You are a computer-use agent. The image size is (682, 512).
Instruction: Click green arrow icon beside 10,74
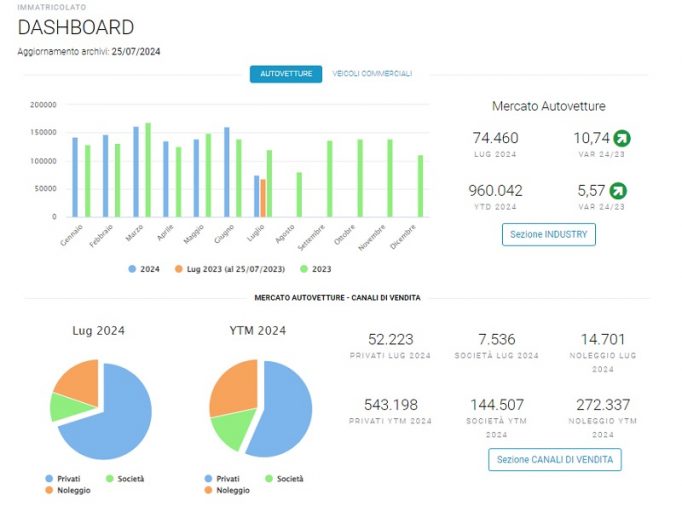pos(622,138)
